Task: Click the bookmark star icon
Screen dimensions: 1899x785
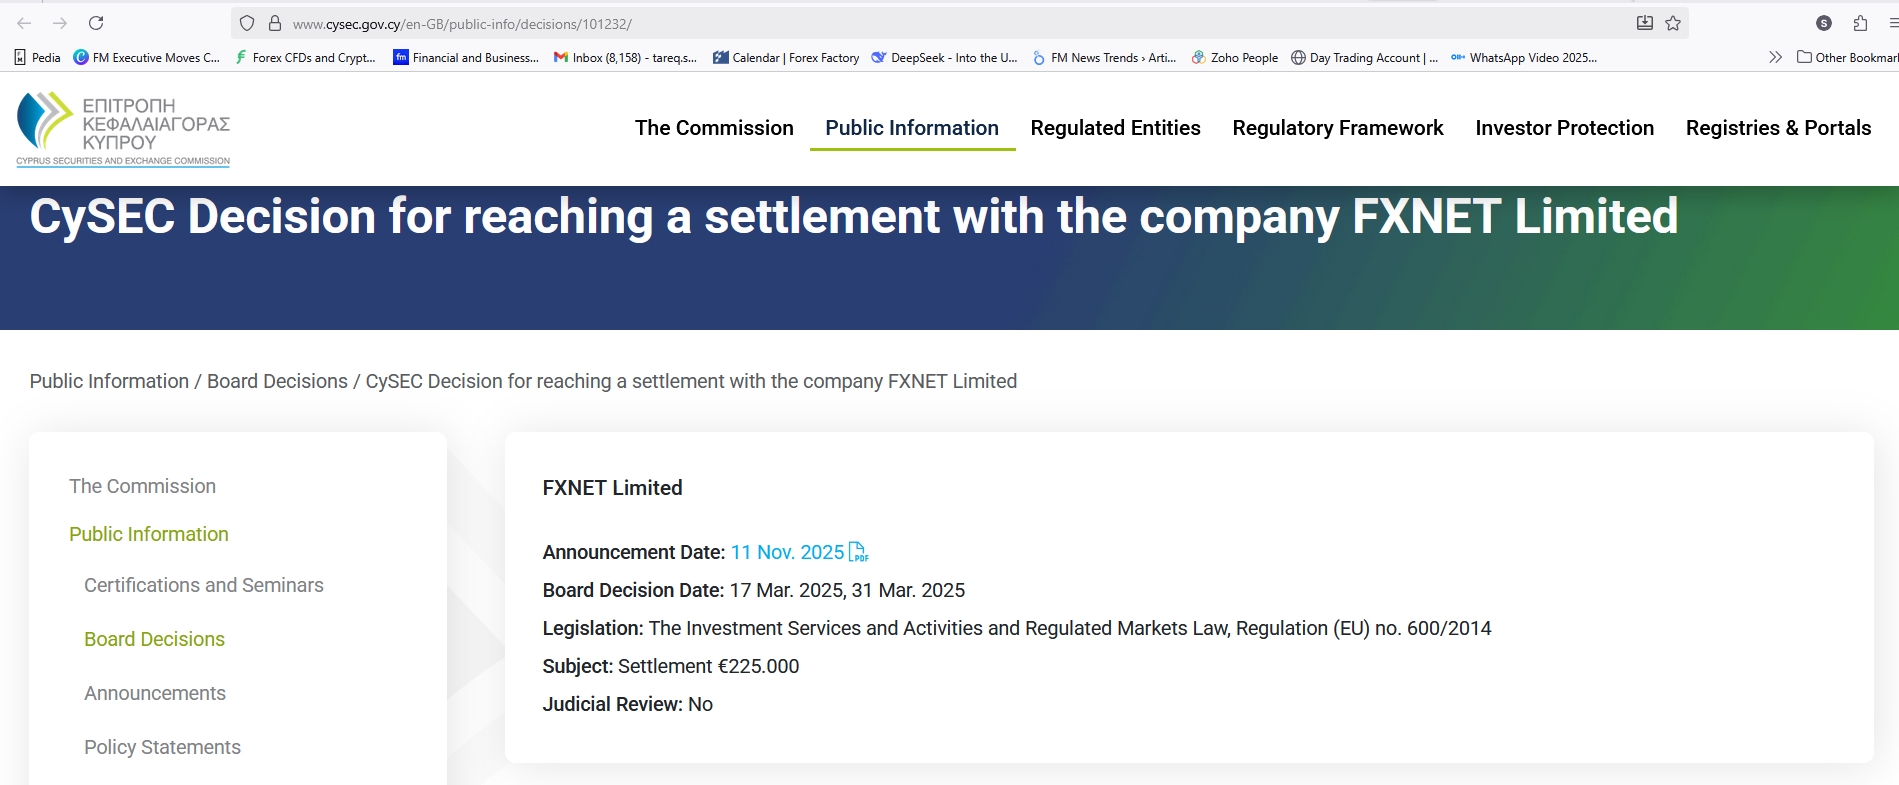Action: (x=1673, y=23)
